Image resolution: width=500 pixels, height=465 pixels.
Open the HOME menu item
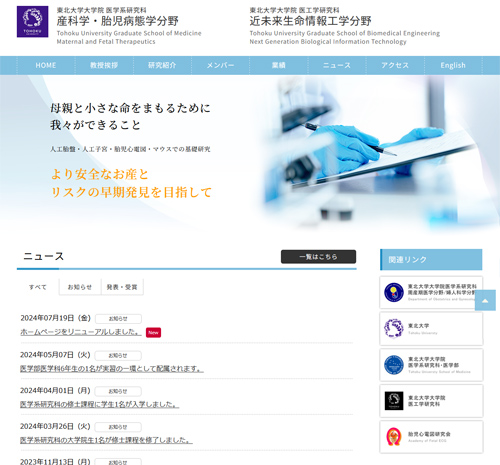46,65
